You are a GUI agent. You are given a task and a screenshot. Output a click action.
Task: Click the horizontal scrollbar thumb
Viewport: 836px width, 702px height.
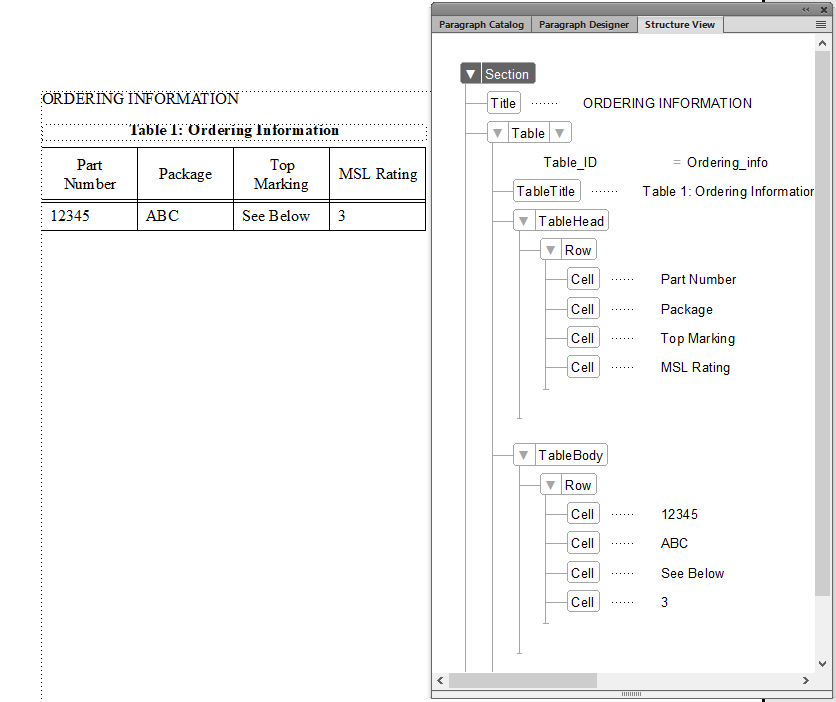[523, 681]
